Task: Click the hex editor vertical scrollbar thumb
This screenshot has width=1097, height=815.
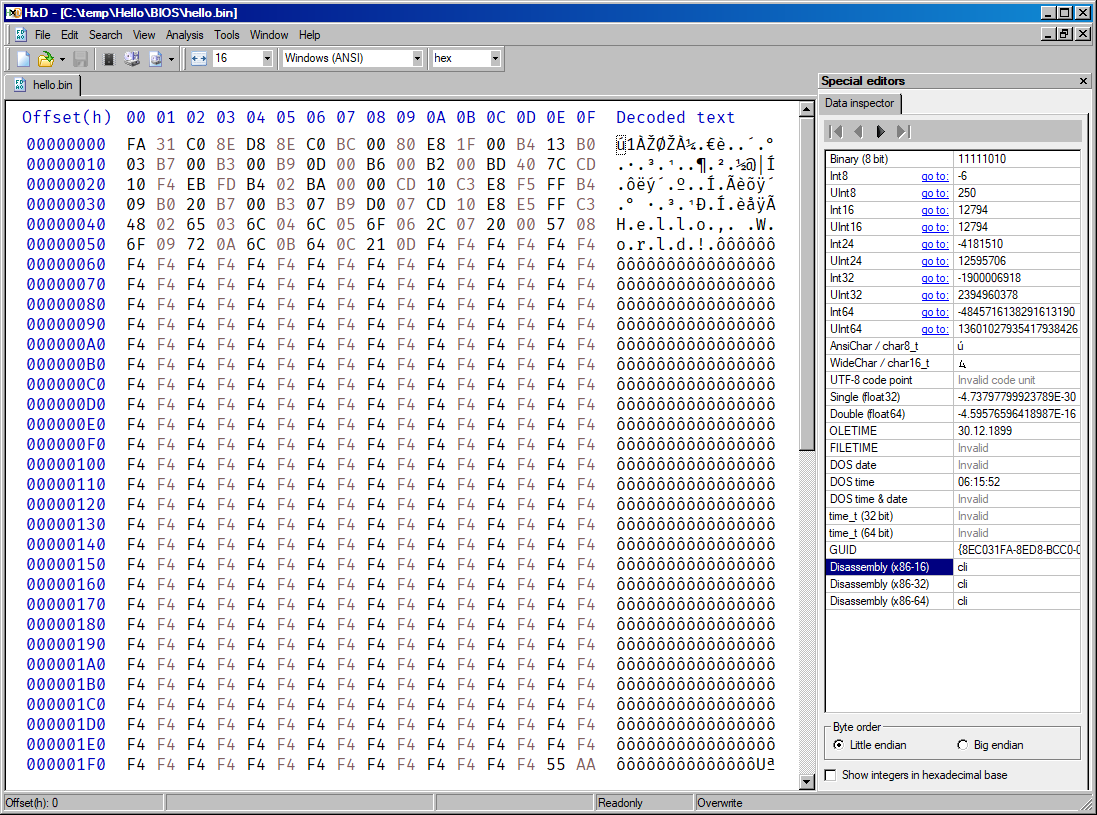Action: [807, 283]
